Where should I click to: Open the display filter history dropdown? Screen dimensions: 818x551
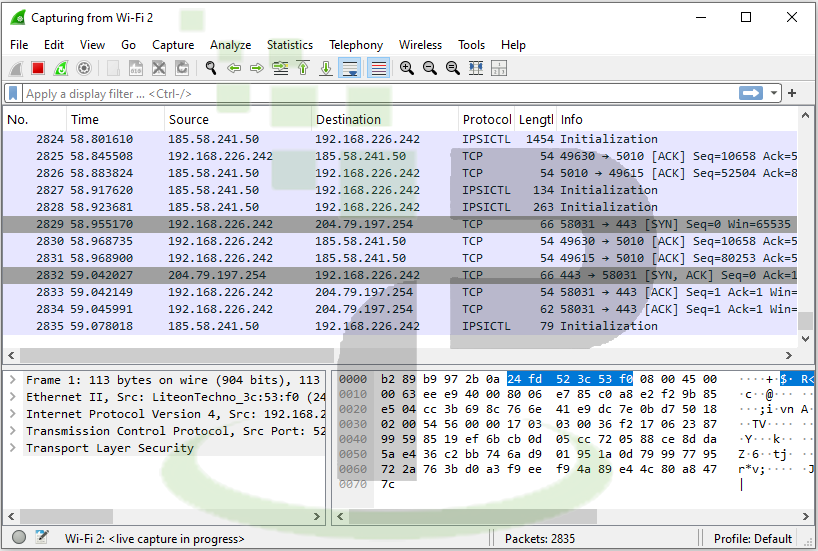click(774, 93)
